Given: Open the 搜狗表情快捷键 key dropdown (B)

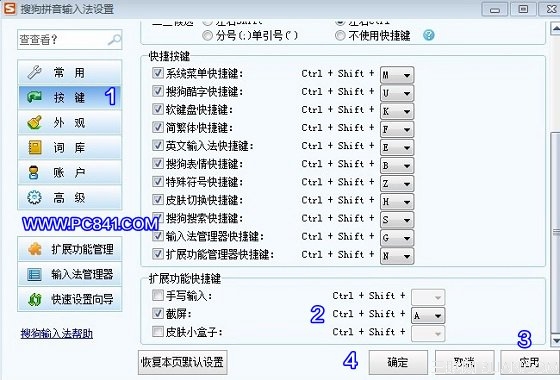Looking at the screenshot, I should (397, 165).
